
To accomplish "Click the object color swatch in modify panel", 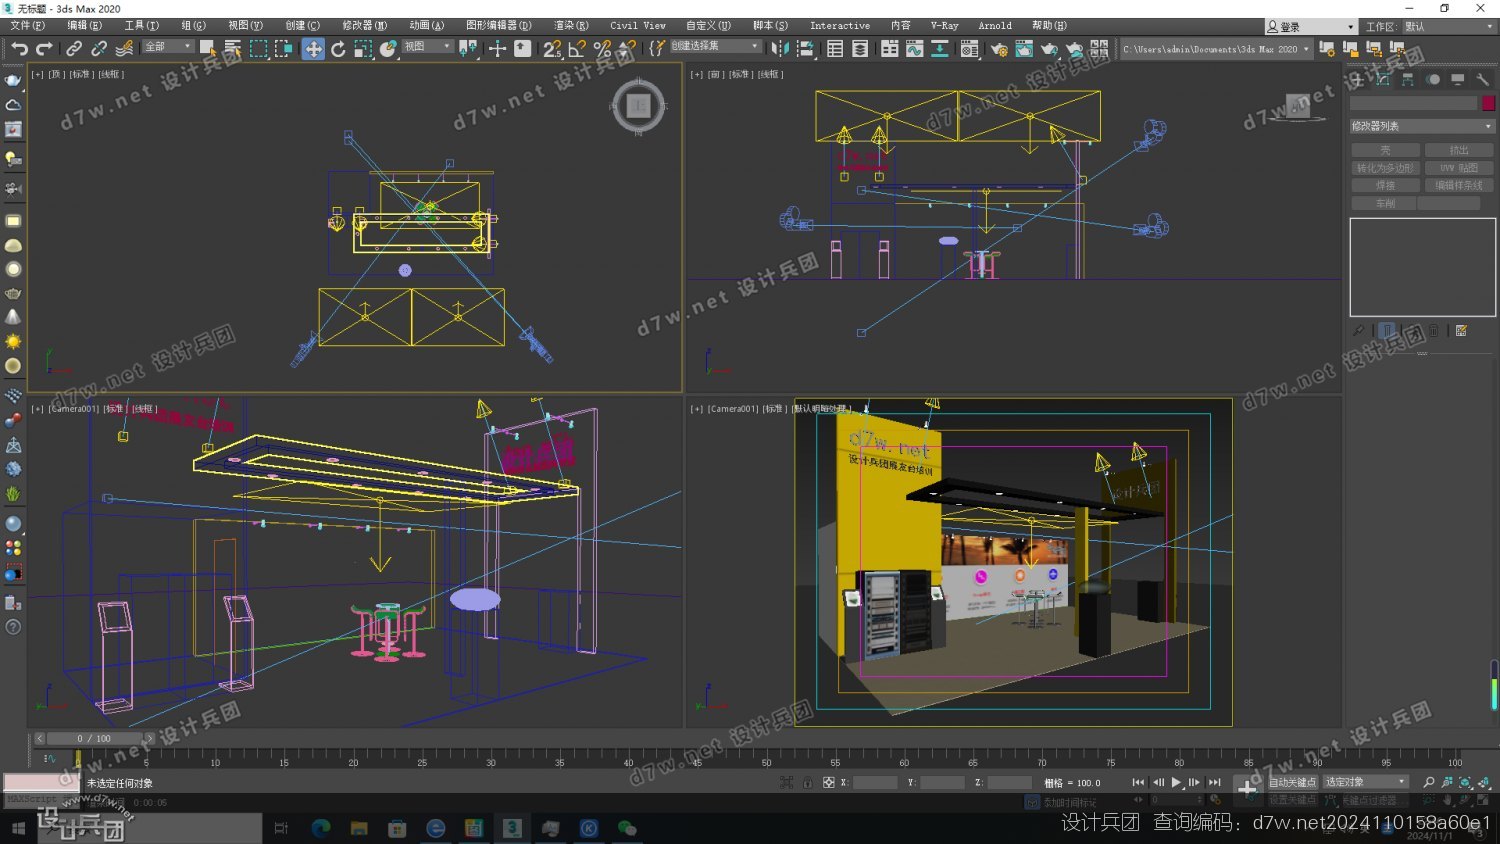I will pyautogui.click(x=1488, y=103).
